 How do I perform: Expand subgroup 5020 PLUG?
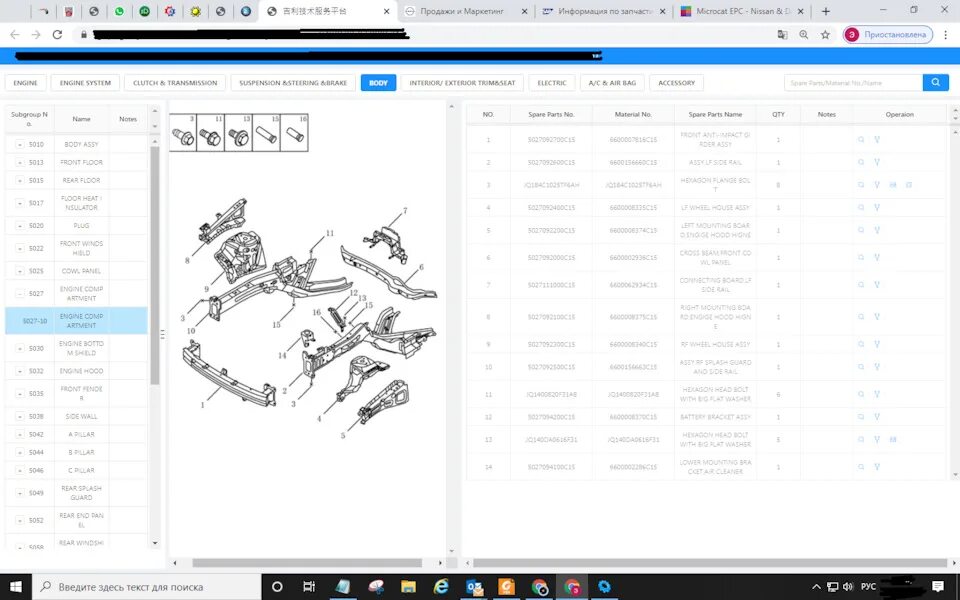tap(20, 226)
